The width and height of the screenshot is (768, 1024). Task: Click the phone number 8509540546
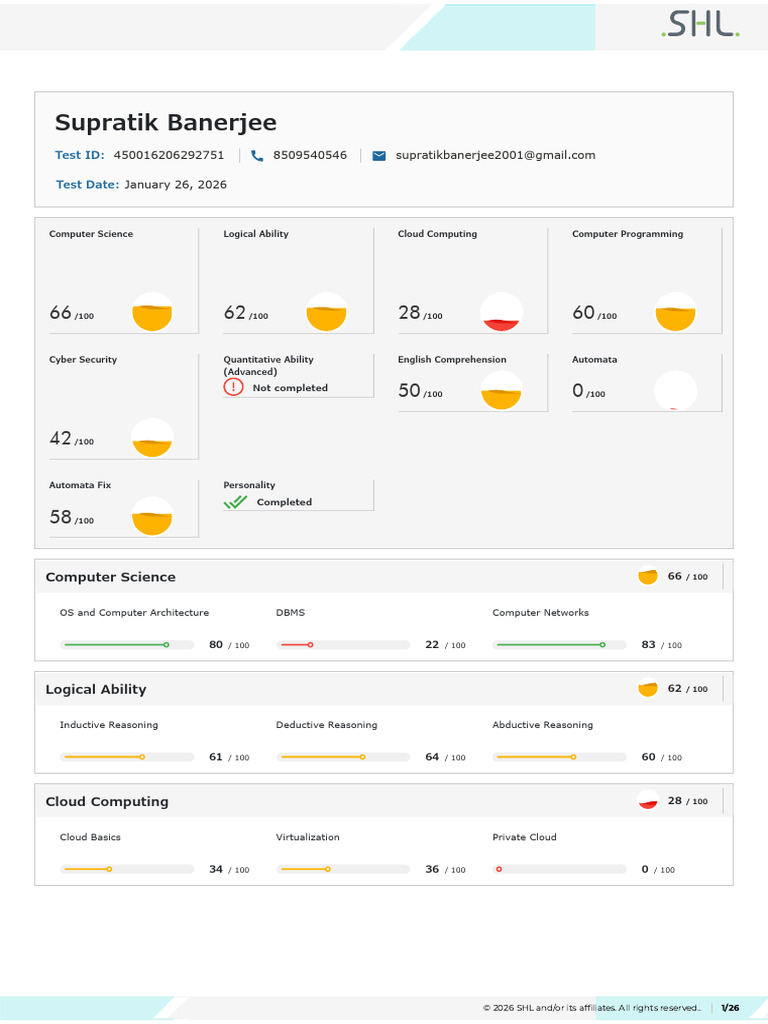[x=310, y=155]
